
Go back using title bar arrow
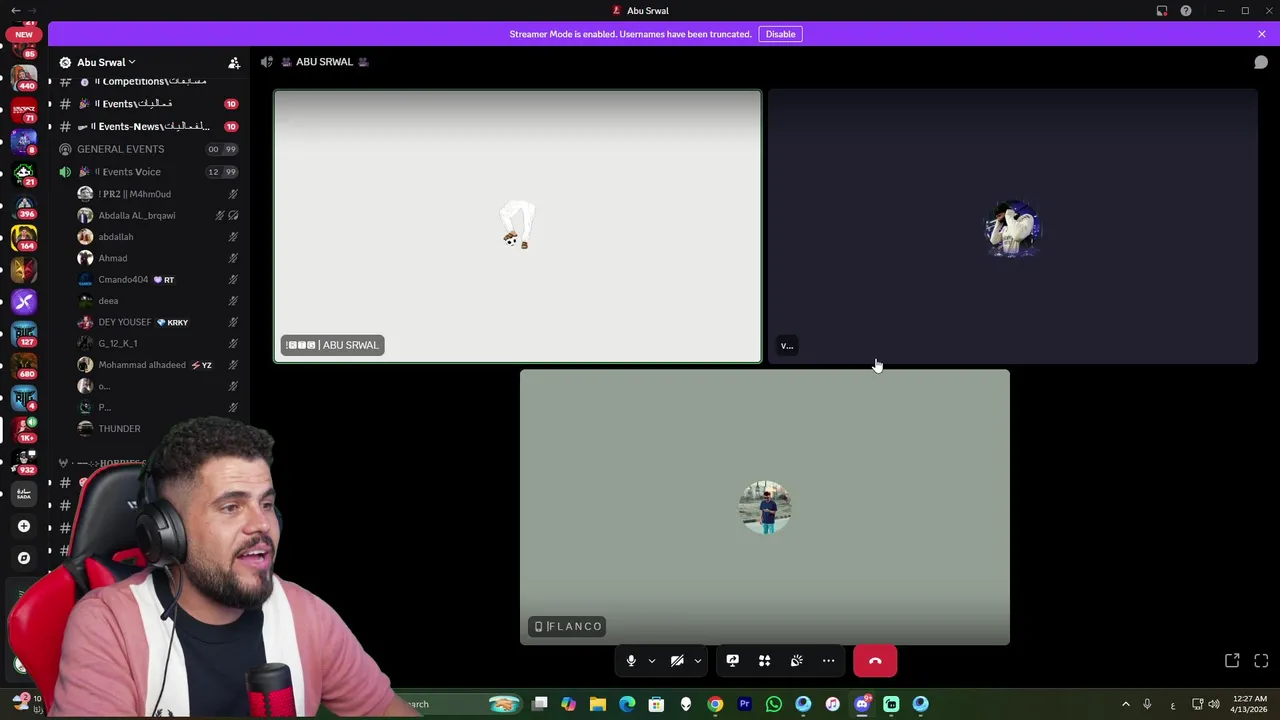[x=15, y=11]
